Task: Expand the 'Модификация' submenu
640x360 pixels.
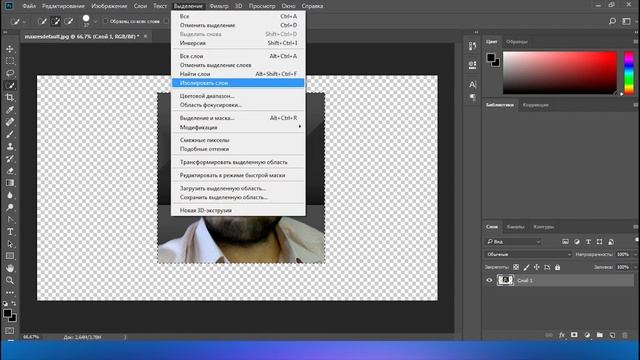Action: coord(238,127)
